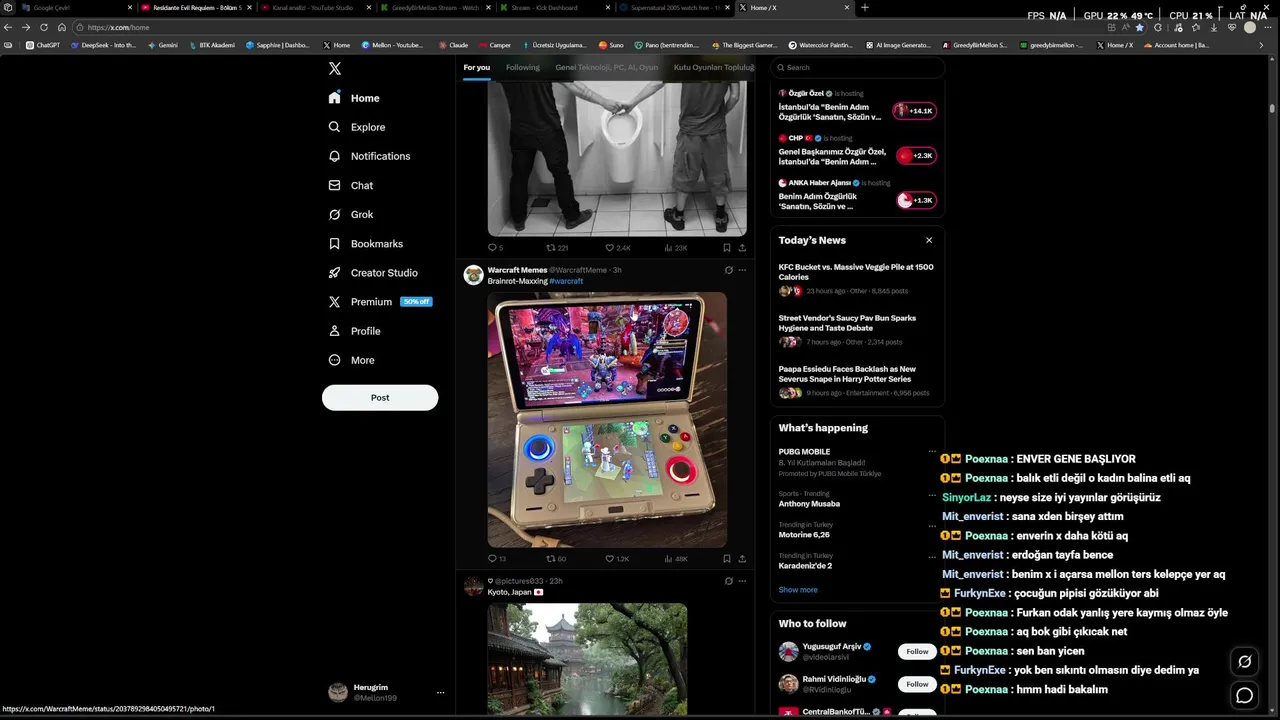
Task: Repost the Warcraft Memes post
Action: point(556,559)
